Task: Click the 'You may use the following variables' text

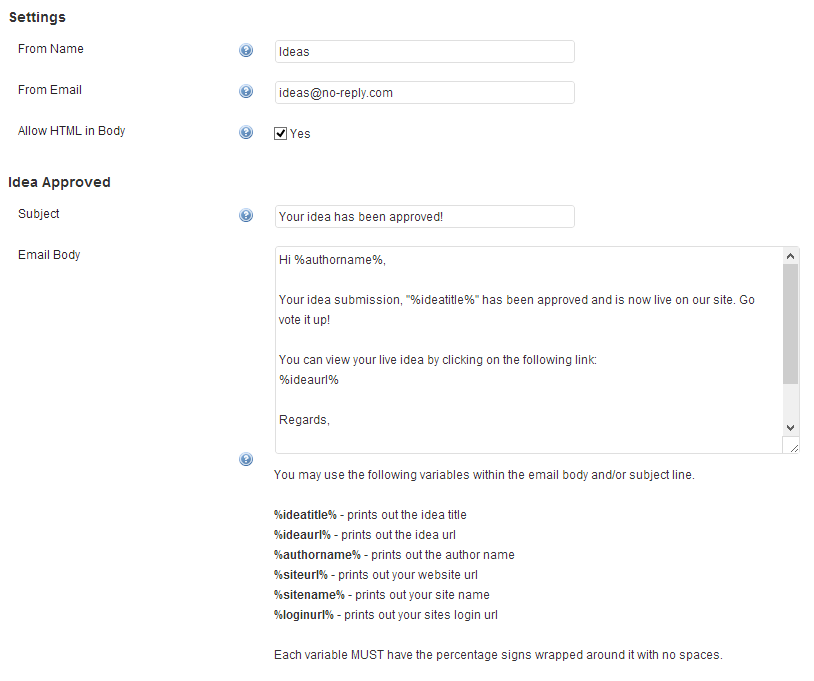Action: point(484,475)
